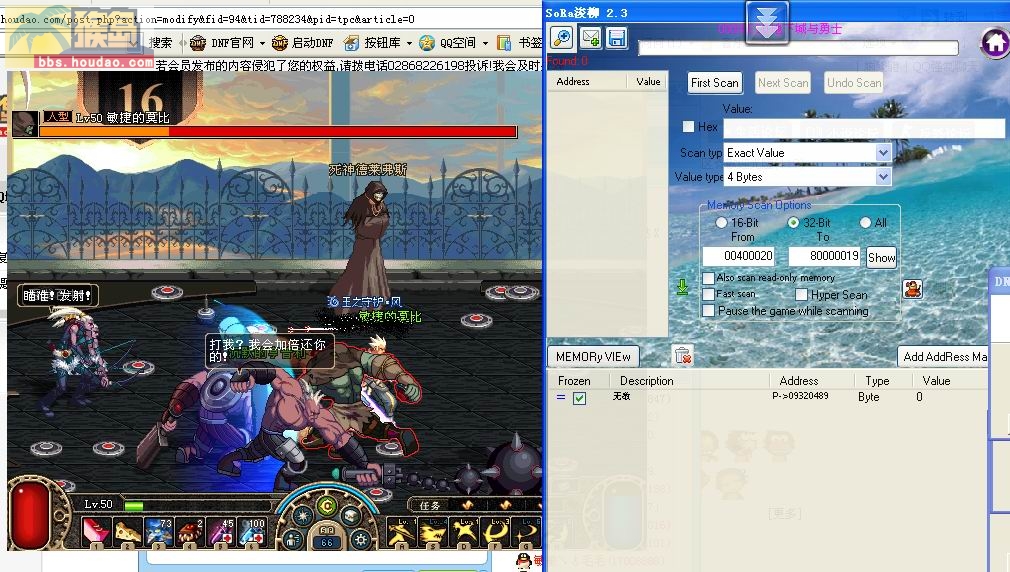This screenshot has height=572, width=1010.
Task: Use blue item with count 73
Action: (158, 533)
